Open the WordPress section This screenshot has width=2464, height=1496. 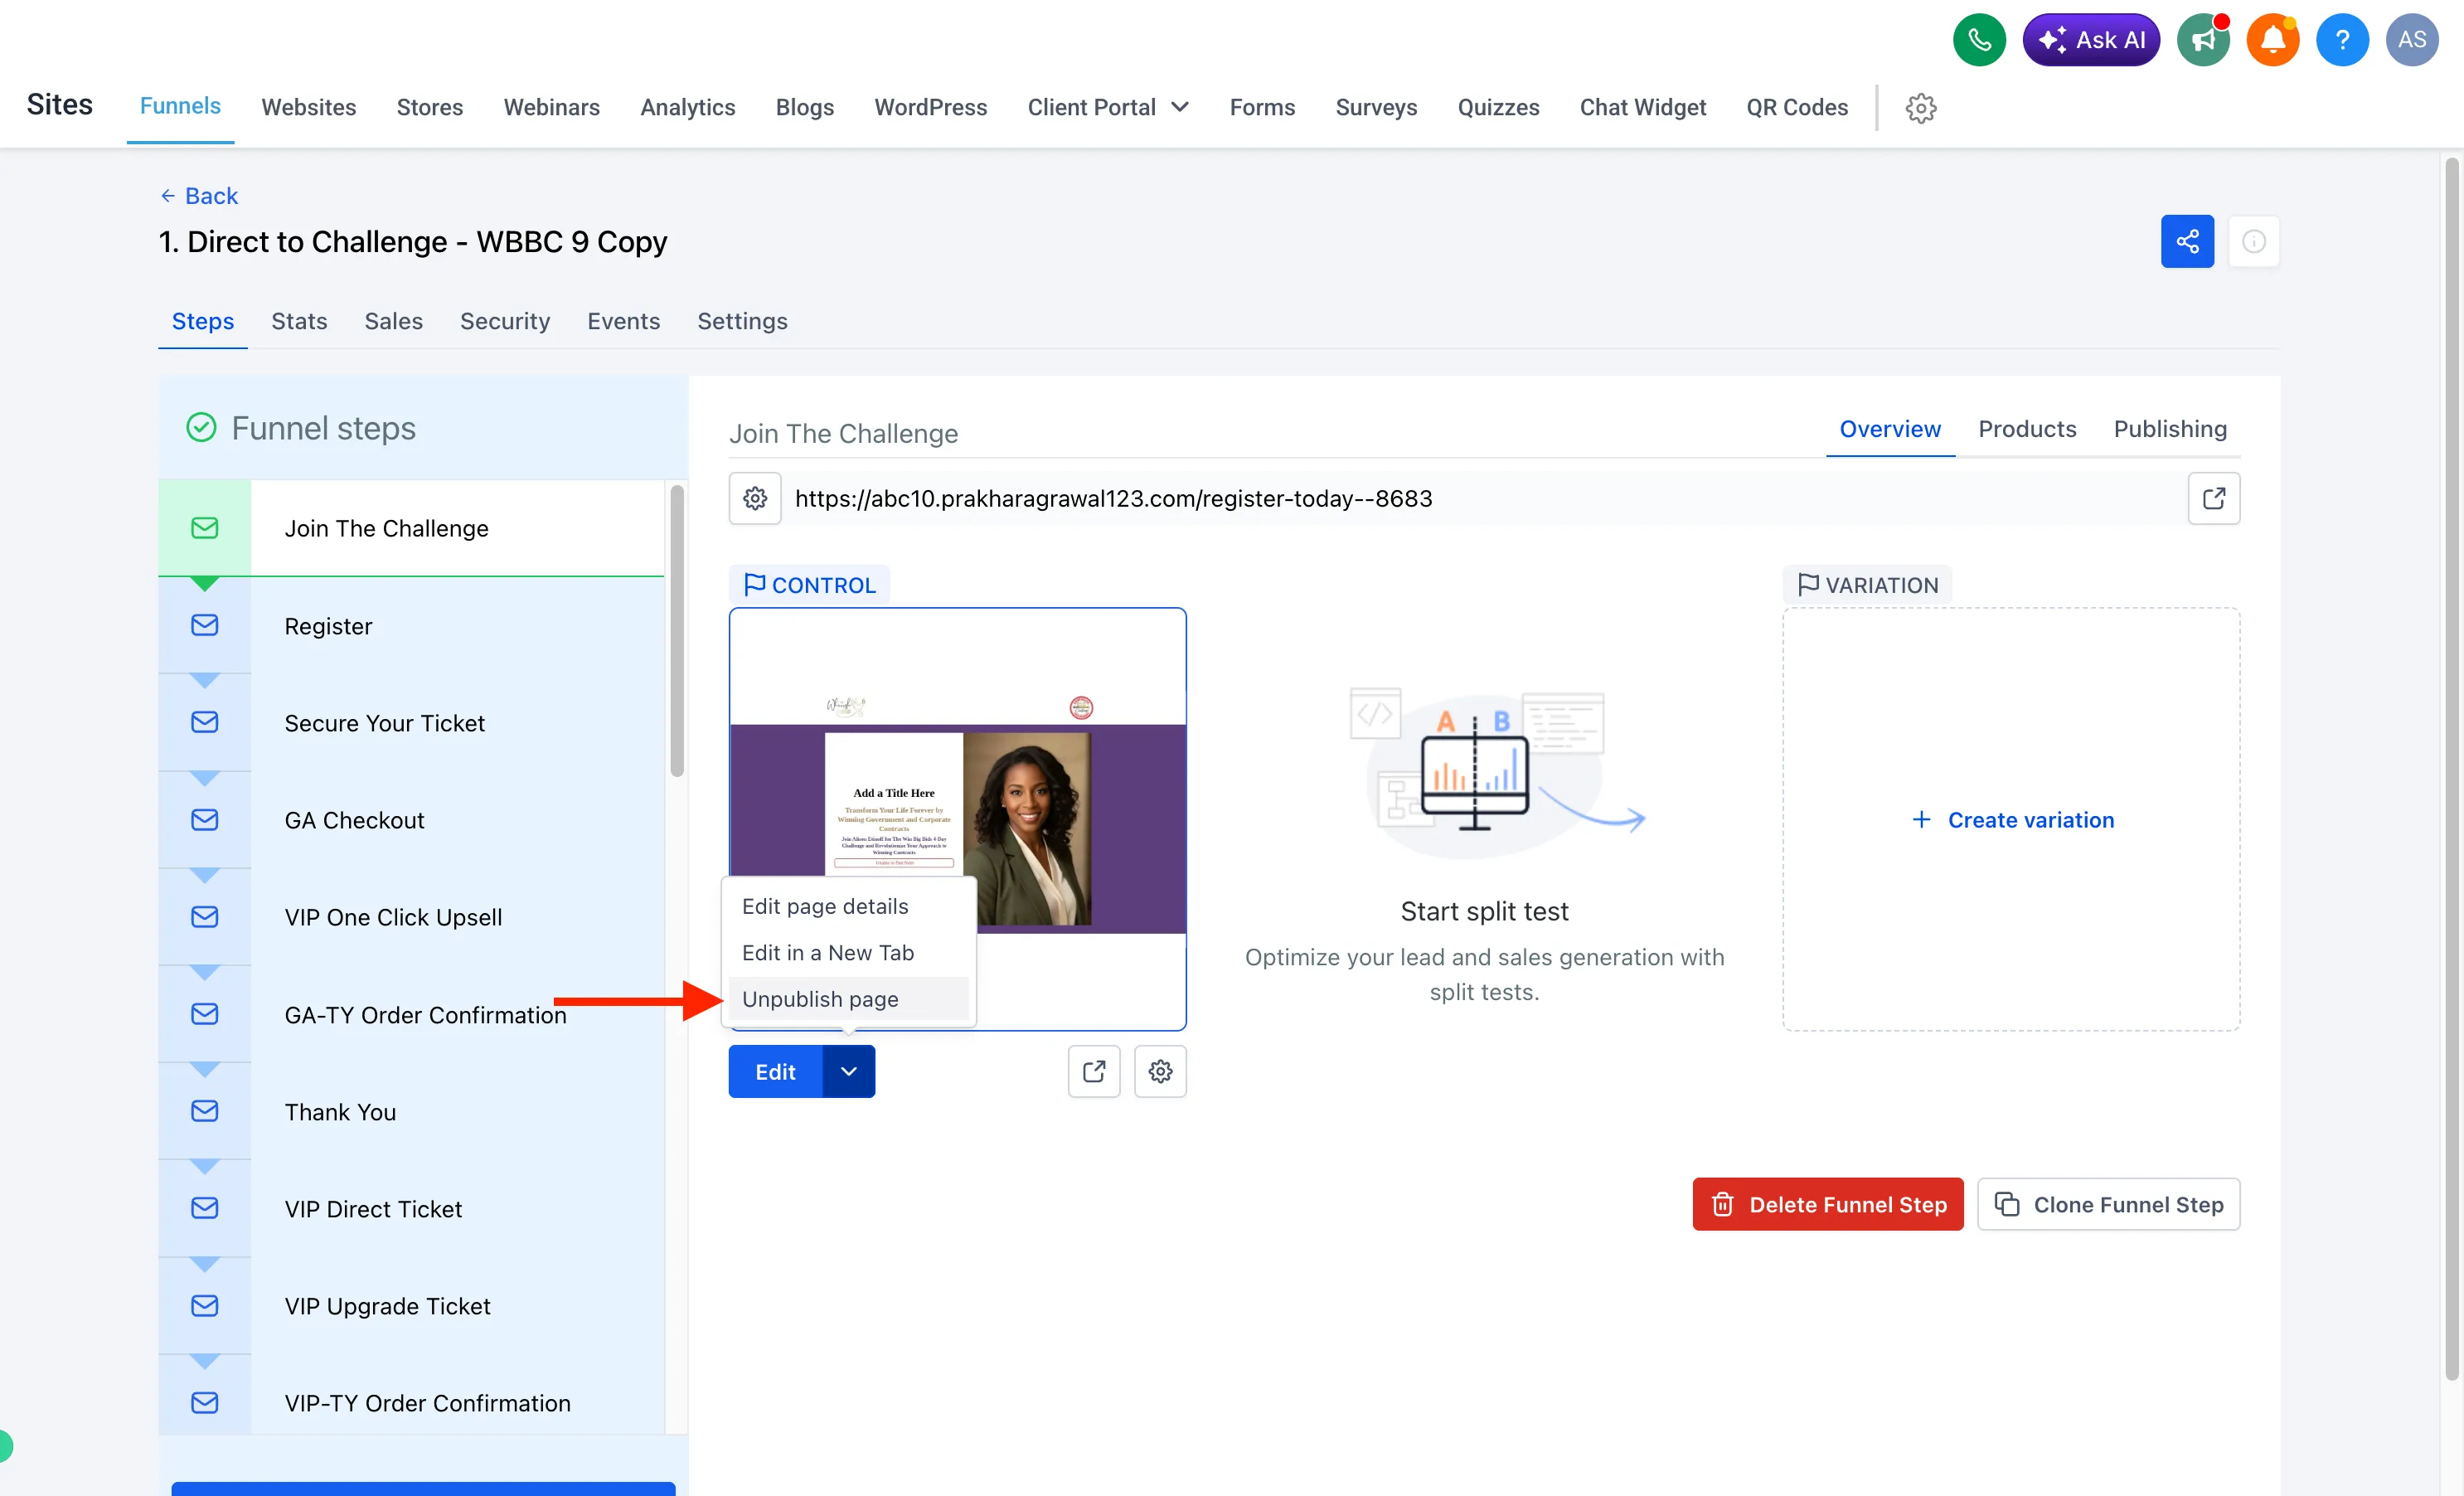(x=931, y=107)
